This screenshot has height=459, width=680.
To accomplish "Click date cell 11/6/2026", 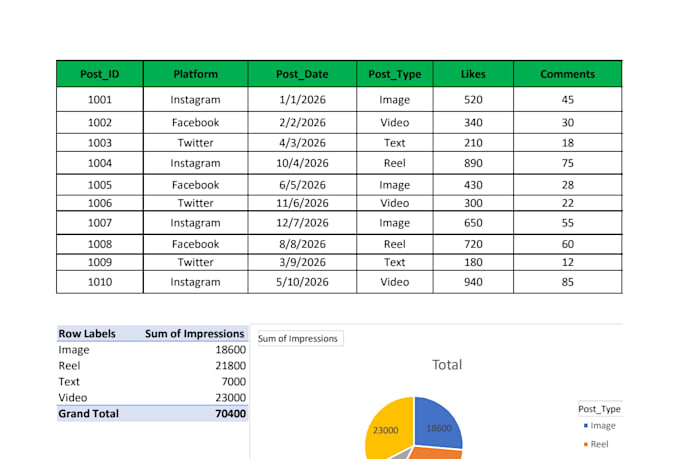I will tap(302, 203).
